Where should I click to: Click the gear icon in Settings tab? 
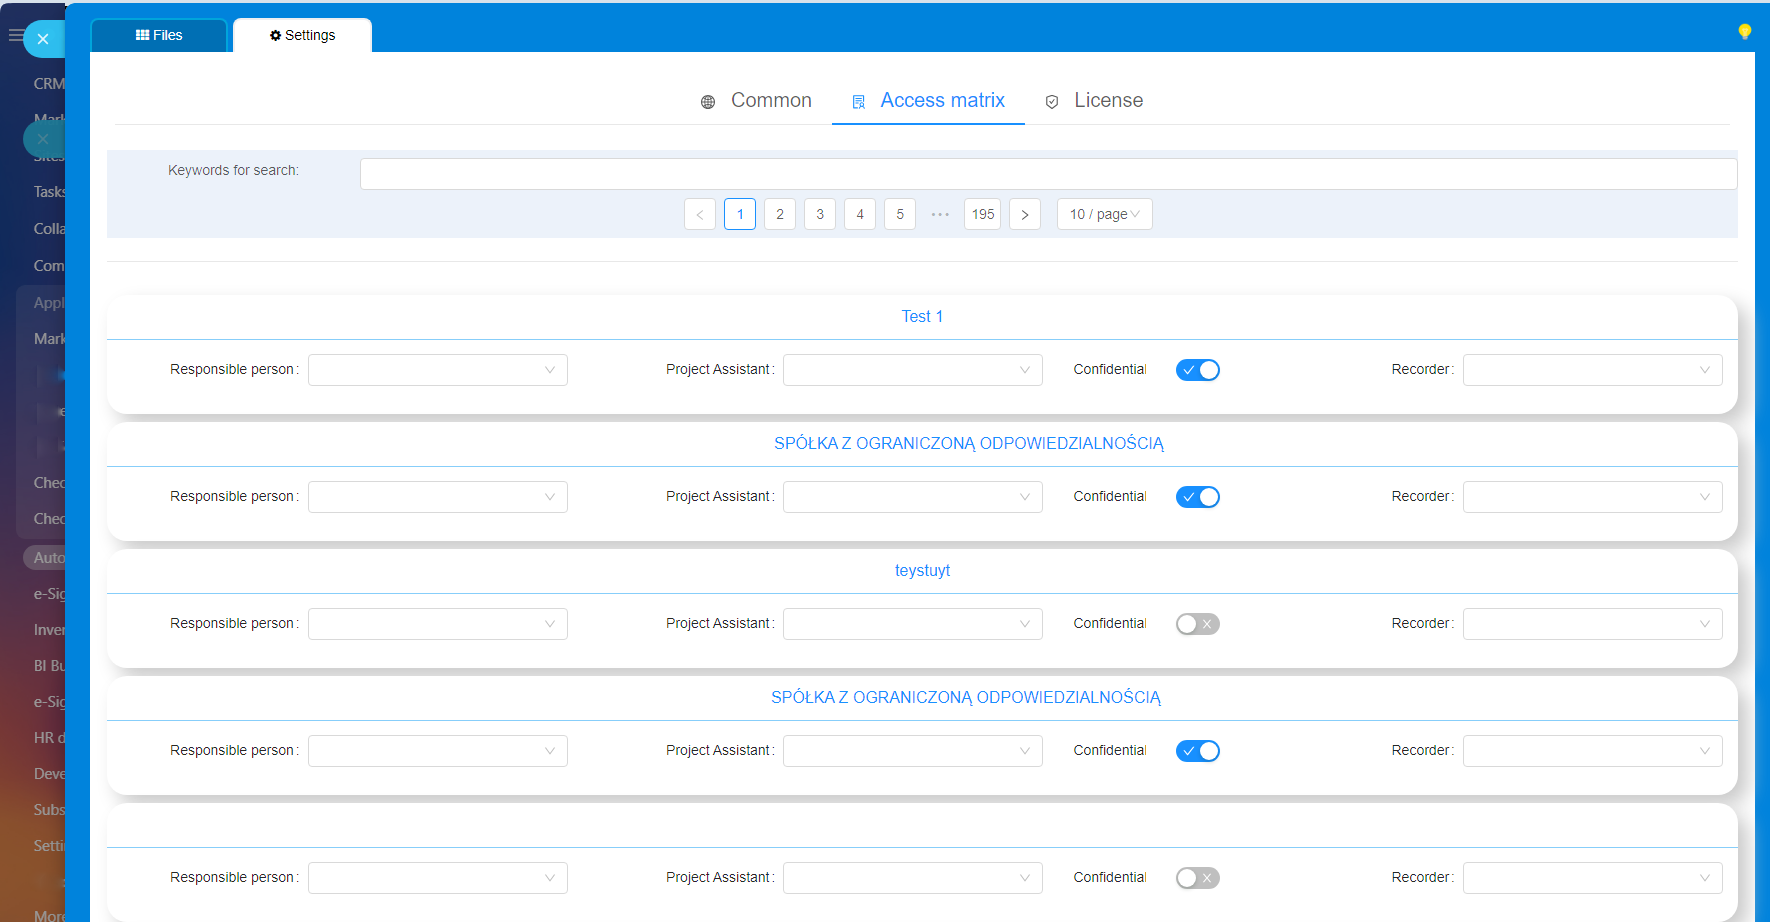(276, 35)
